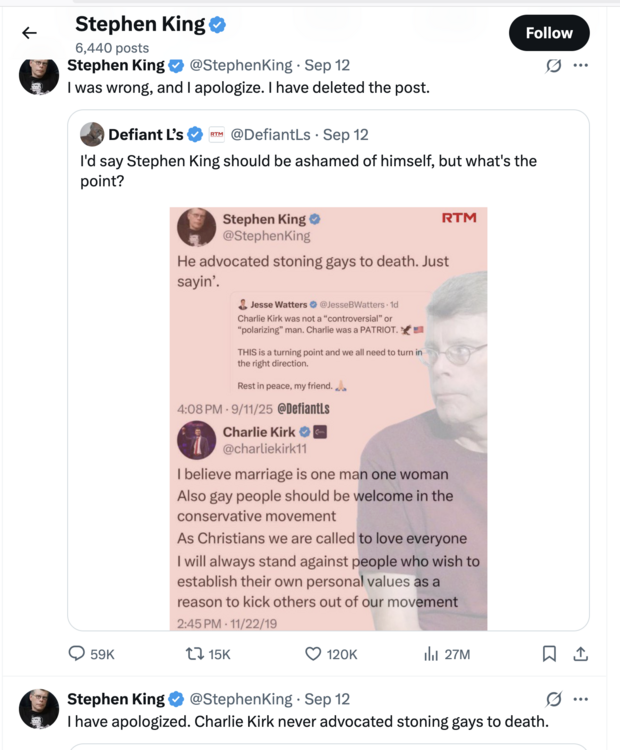Click Sep 12 timestamp on second post
This screenshot has height=750, width=620.
tap(327, 699)
